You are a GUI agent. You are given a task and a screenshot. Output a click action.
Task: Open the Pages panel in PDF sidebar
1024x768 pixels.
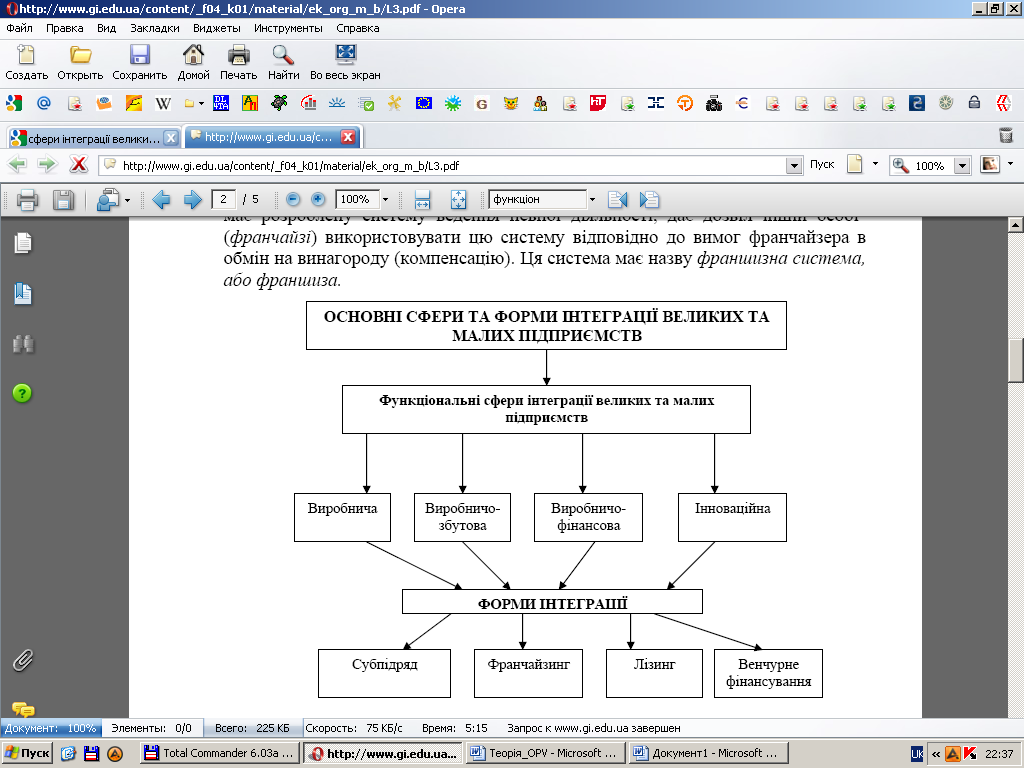click(23, 243)
